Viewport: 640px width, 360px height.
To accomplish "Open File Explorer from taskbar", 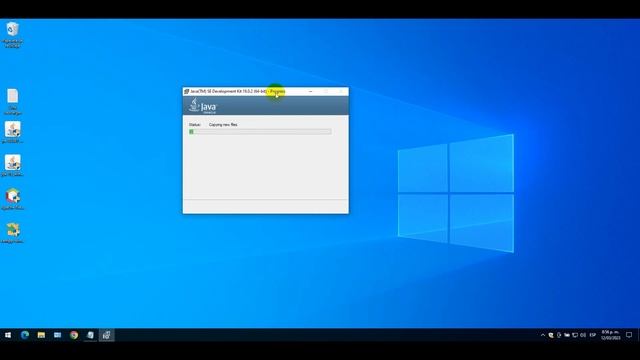I will (41, 335).
